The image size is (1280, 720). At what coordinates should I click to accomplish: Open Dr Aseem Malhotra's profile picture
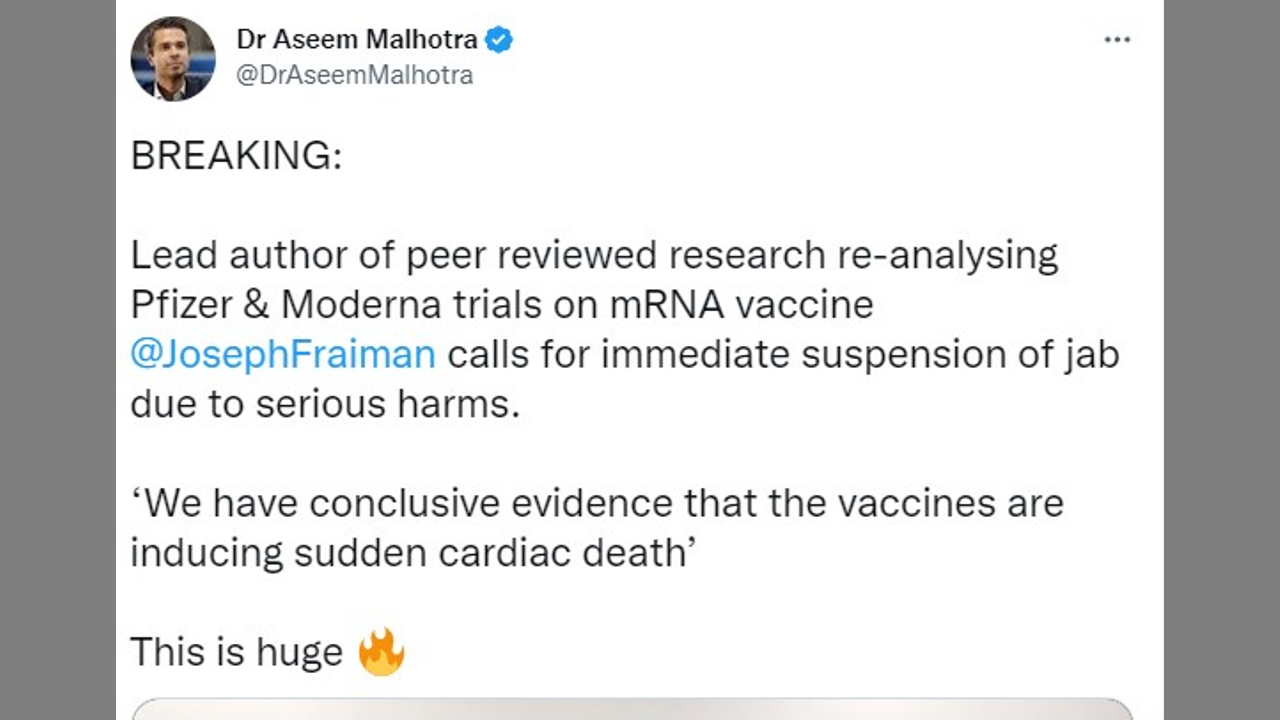[x=173, y=58]
